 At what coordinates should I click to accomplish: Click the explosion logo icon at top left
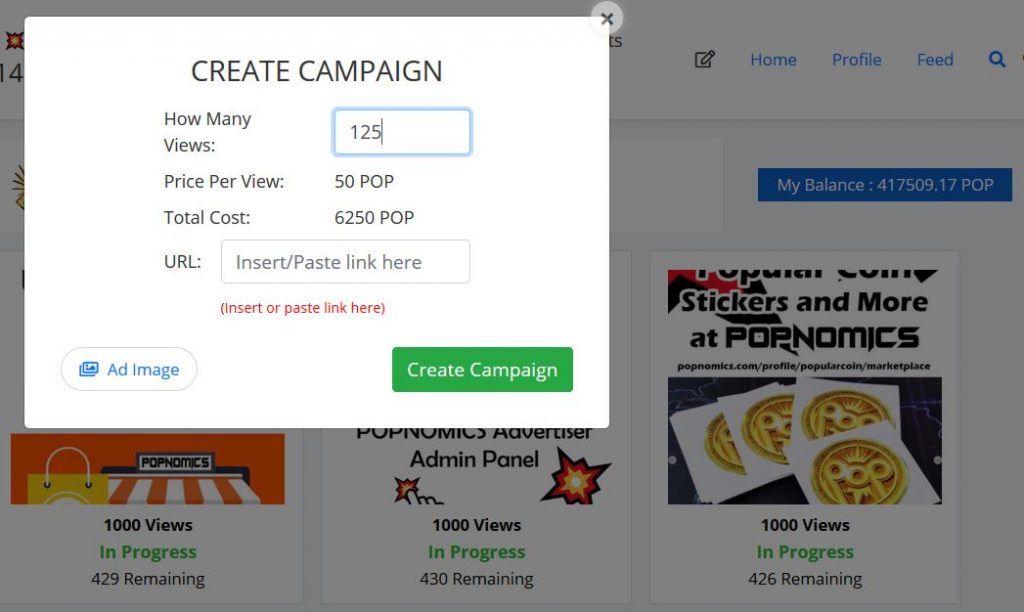click(x=14, y=40)
